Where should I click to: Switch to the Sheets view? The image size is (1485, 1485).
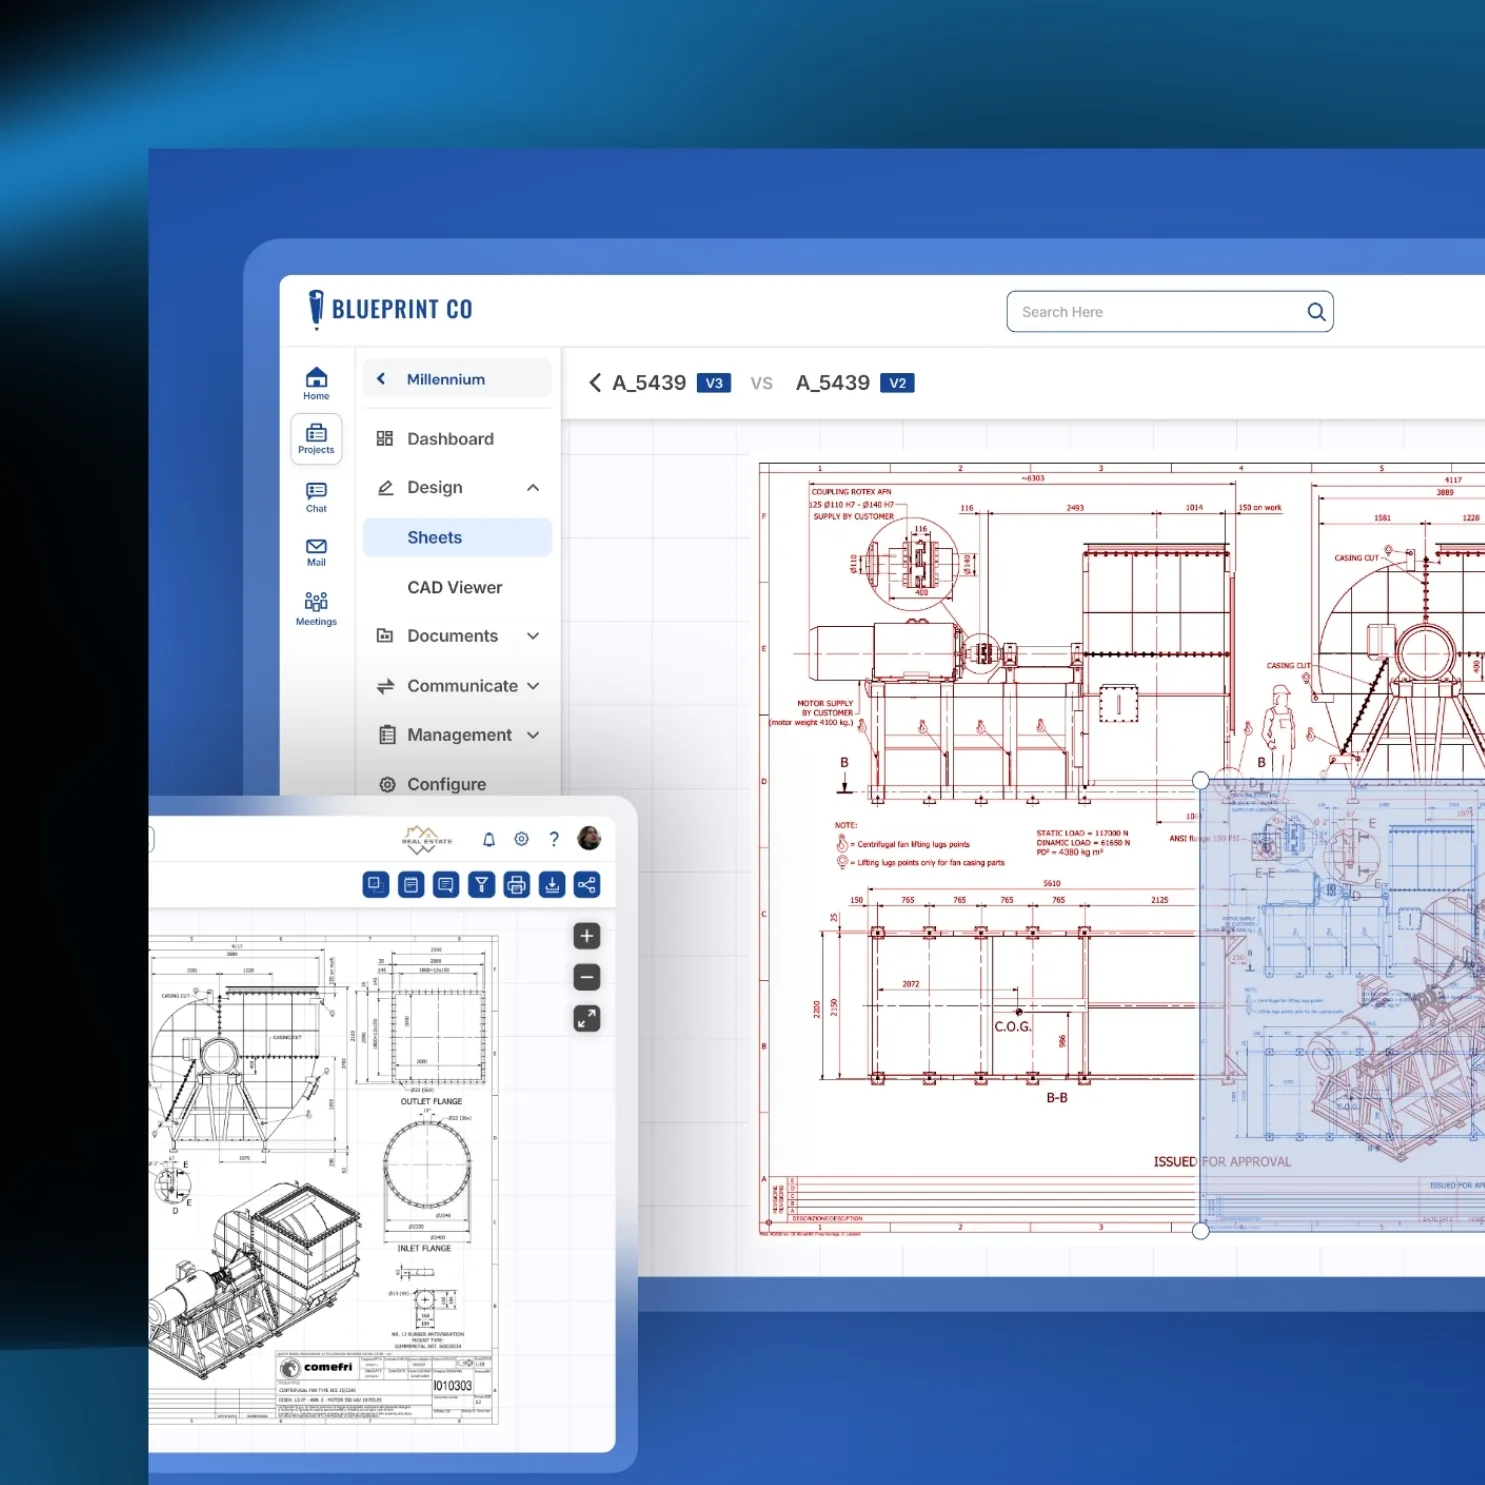click(434, 537)
